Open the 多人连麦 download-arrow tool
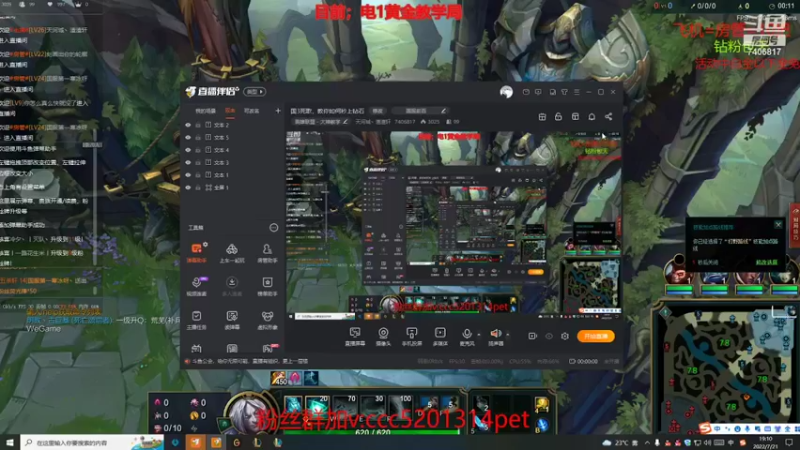Viewport: 800px width, 450px height. pos(232,286)
